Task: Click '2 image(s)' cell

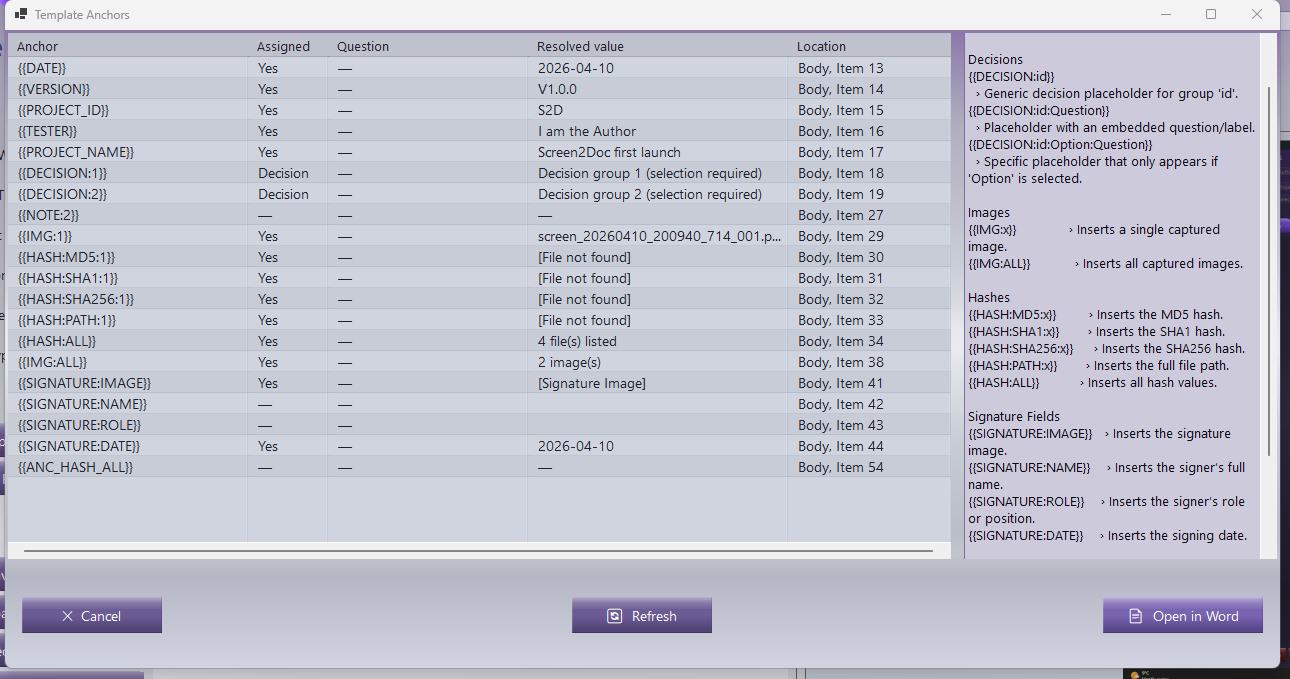Action: pos(569,362)
